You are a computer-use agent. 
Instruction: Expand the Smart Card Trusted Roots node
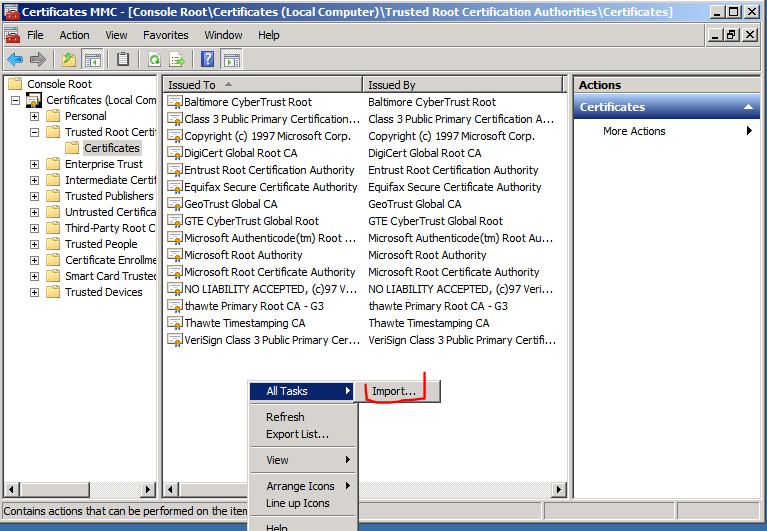(x=34, y=276)
